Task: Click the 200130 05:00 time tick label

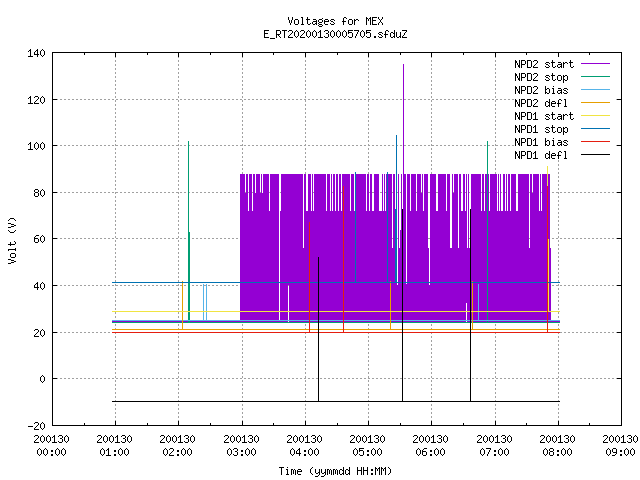Action: click(368, 446)
